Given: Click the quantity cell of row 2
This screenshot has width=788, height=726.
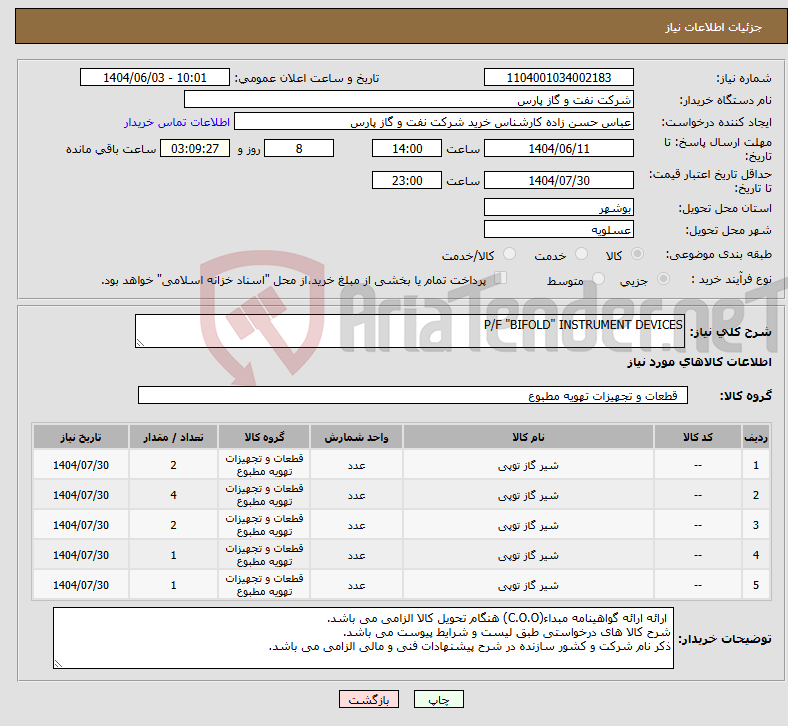Looking at the screenshot, I should (173, 495).
